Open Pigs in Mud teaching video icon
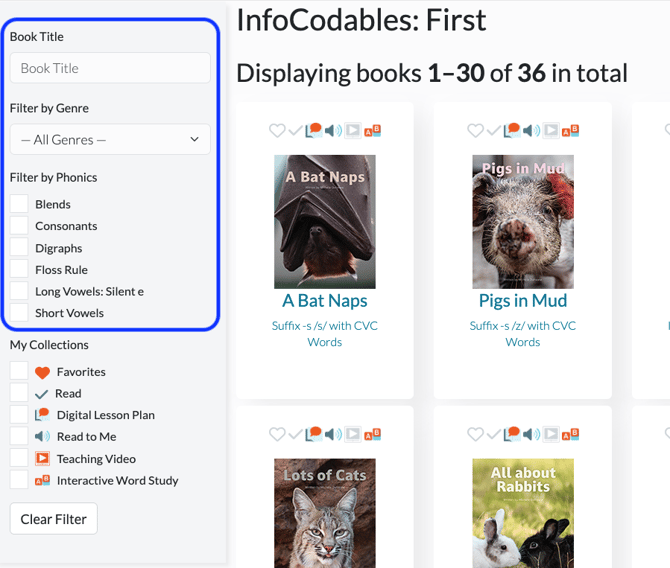 point(551,130)
